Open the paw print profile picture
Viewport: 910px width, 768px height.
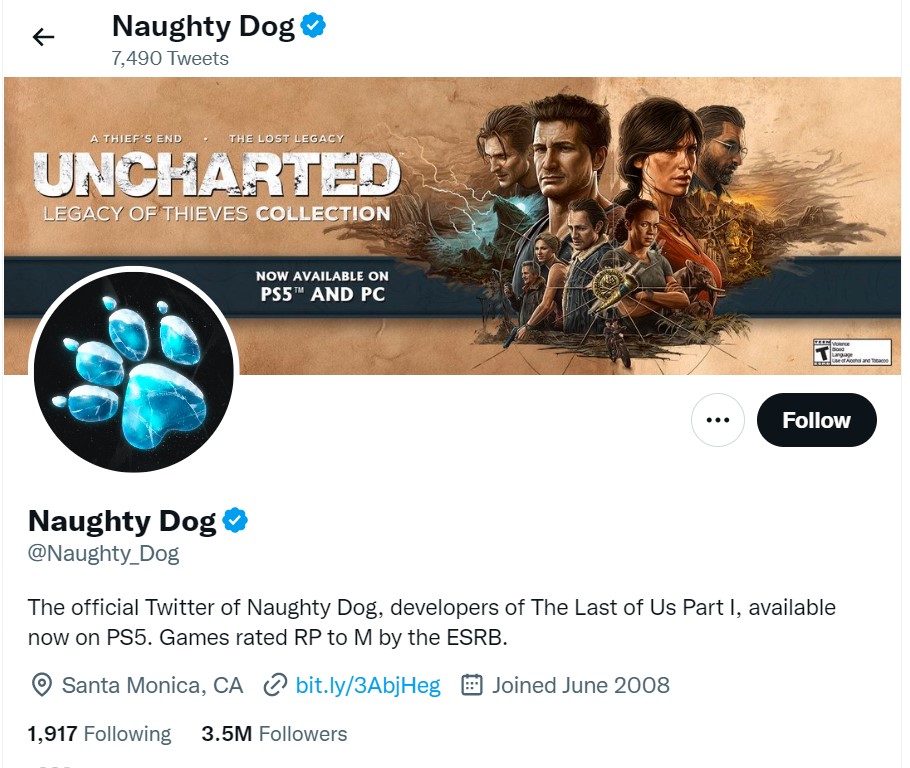coord(134,373)
